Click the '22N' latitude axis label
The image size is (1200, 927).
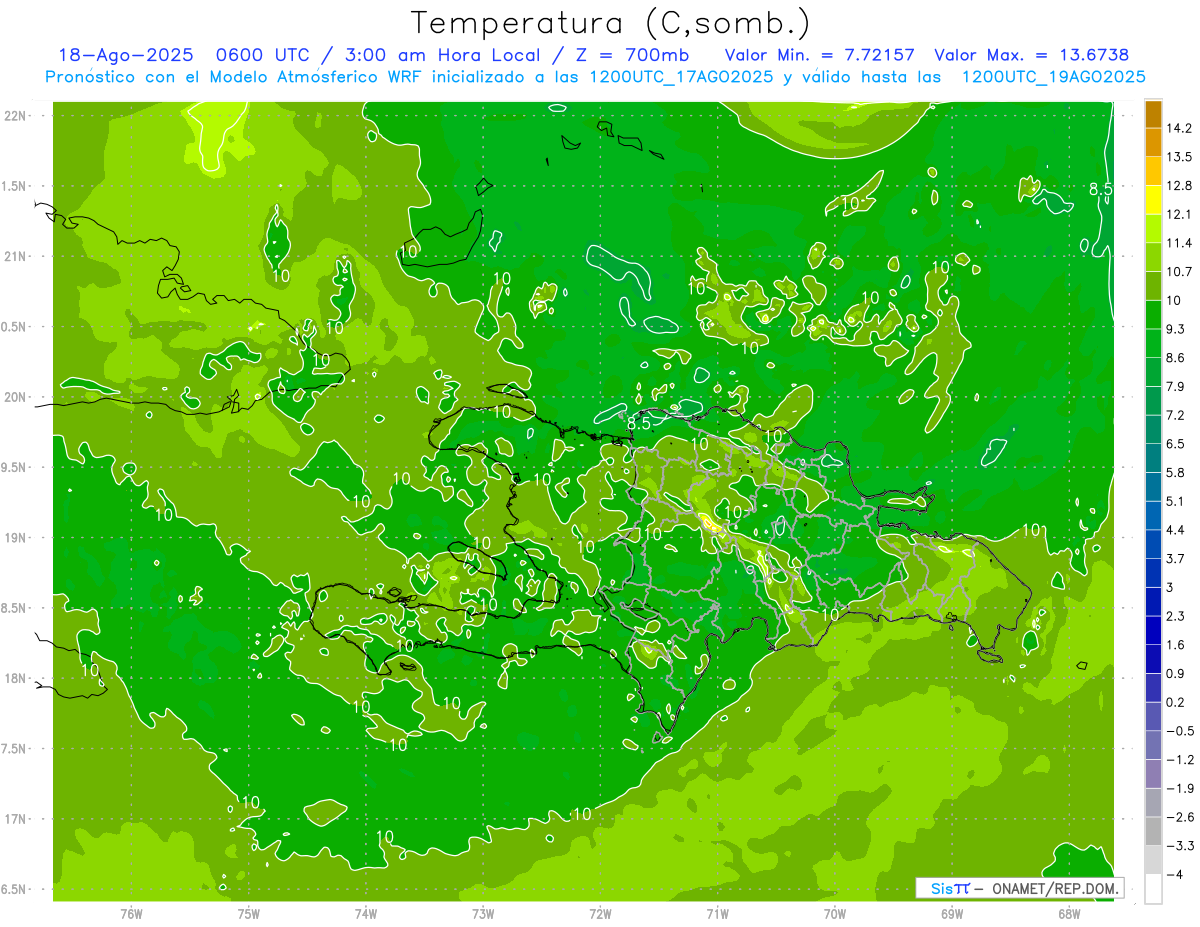16,116
